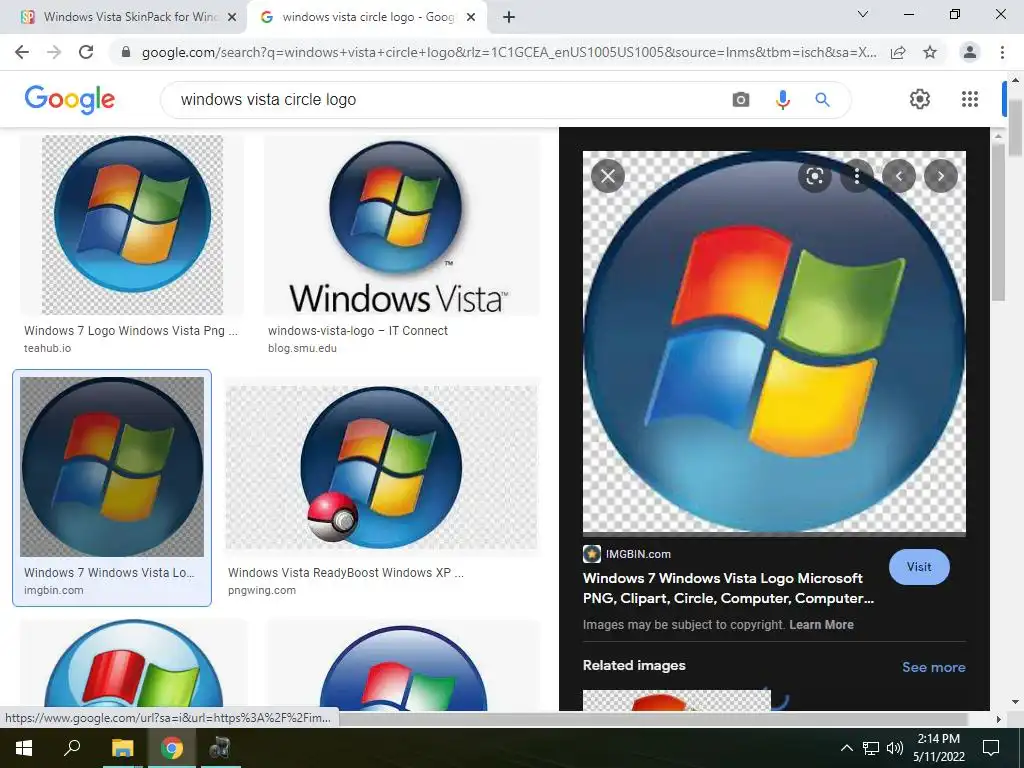Image resolution: width=1024 pixels, height=768 pixels.
Task: Select the windows vista circle logo tab
Action: tap(367, 17)
